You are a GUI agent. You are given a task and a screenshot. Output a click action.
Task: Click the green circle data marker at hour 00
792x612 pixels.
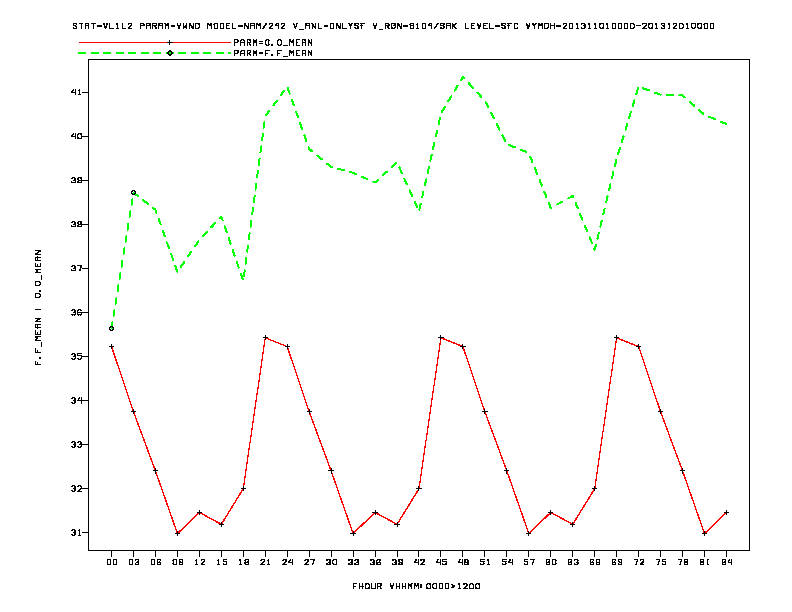(112, 329)
